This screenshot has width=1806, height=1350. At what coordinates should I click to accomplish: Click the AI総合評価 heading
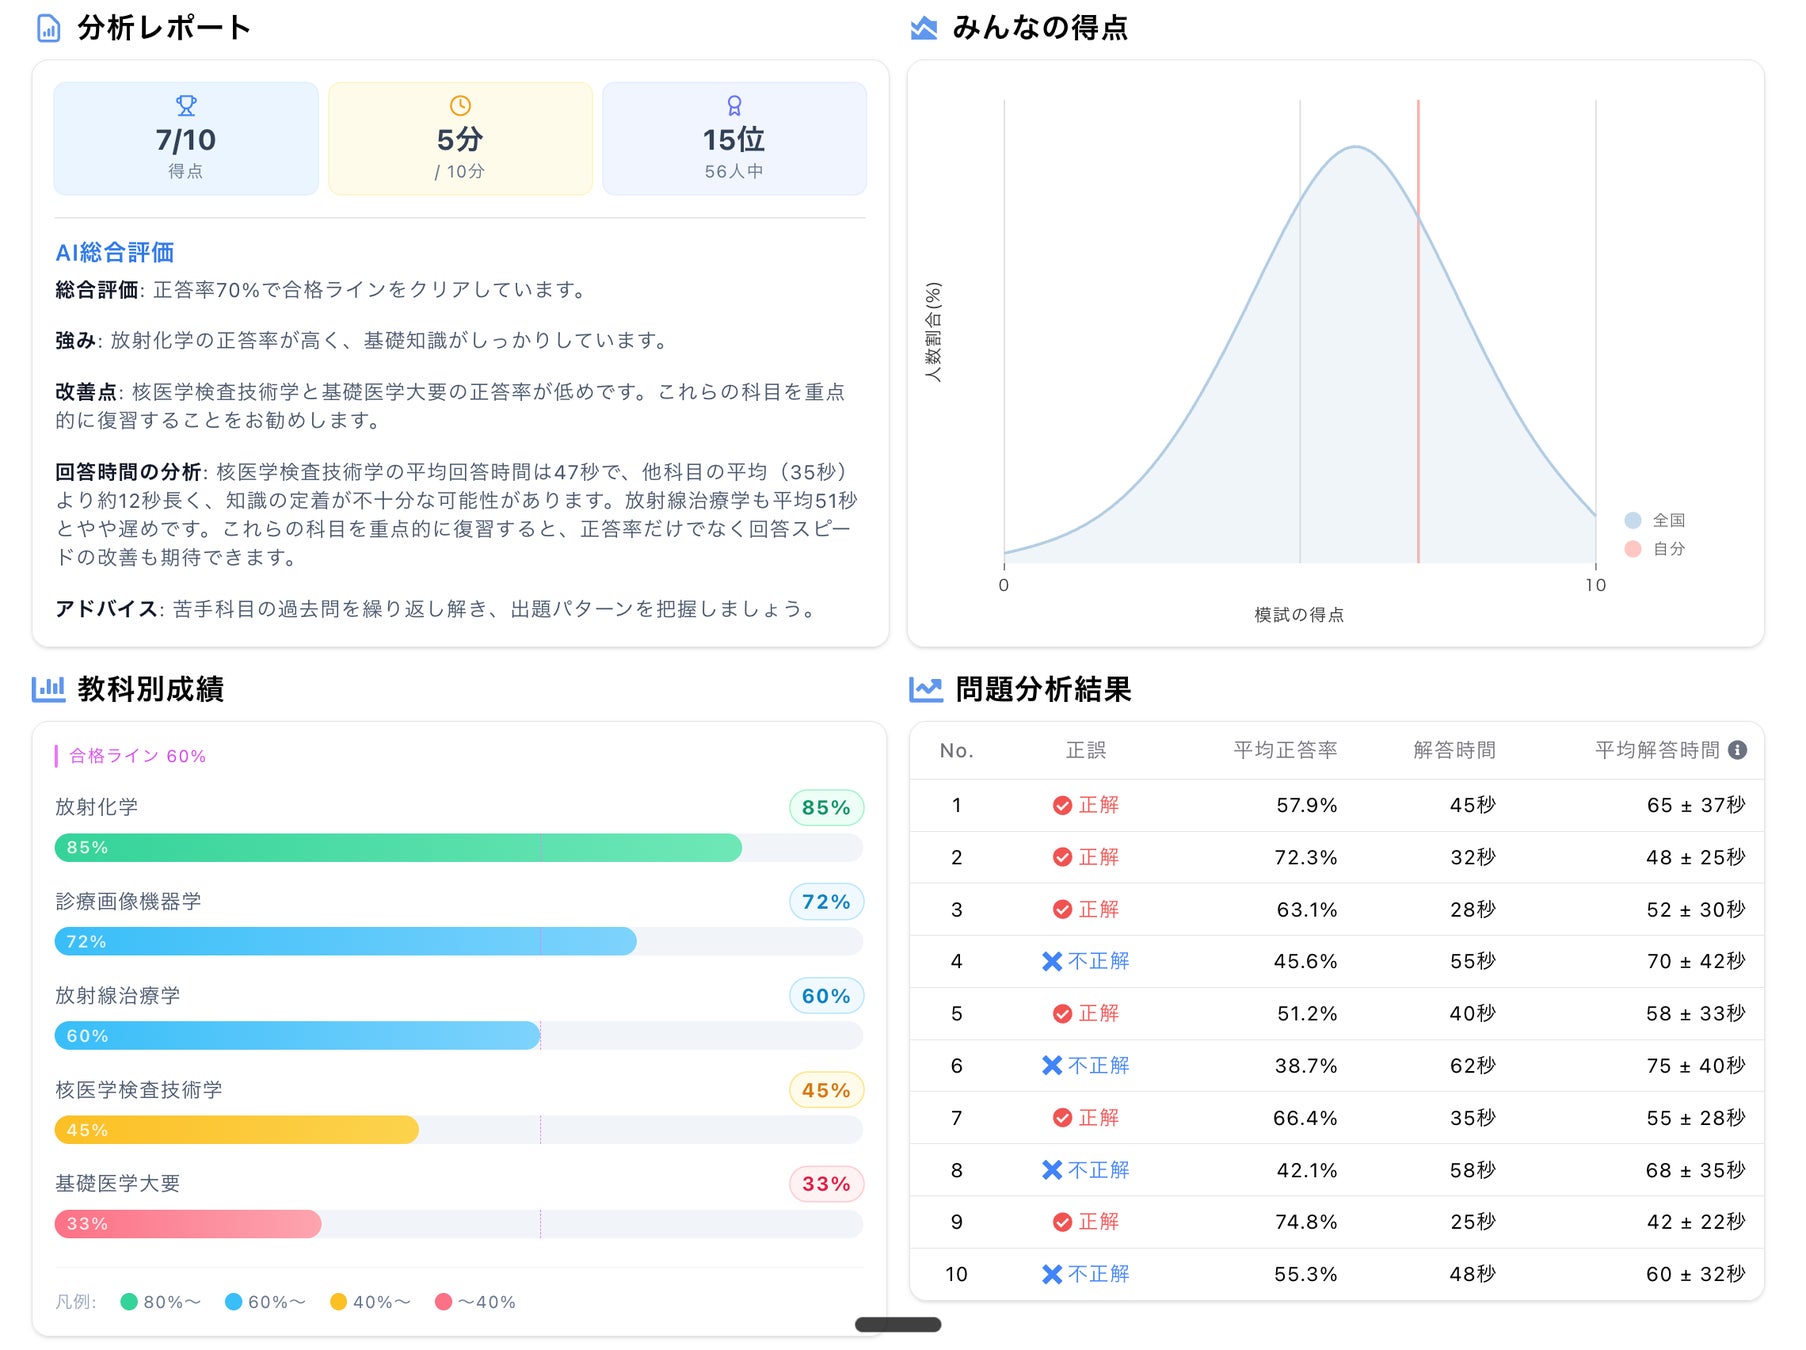[x=115, y=252]
